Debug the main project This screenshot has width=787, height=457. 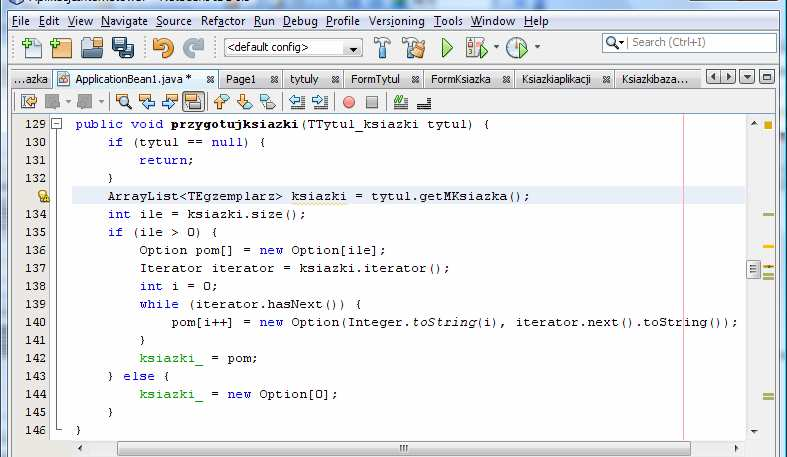[x=476, y=48]
